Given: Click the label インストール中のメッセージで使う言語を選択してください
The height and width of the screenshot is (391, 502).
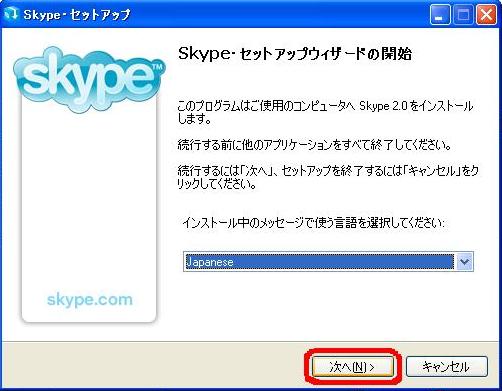Looking at the screenshot, I should [x=313, y=223].
